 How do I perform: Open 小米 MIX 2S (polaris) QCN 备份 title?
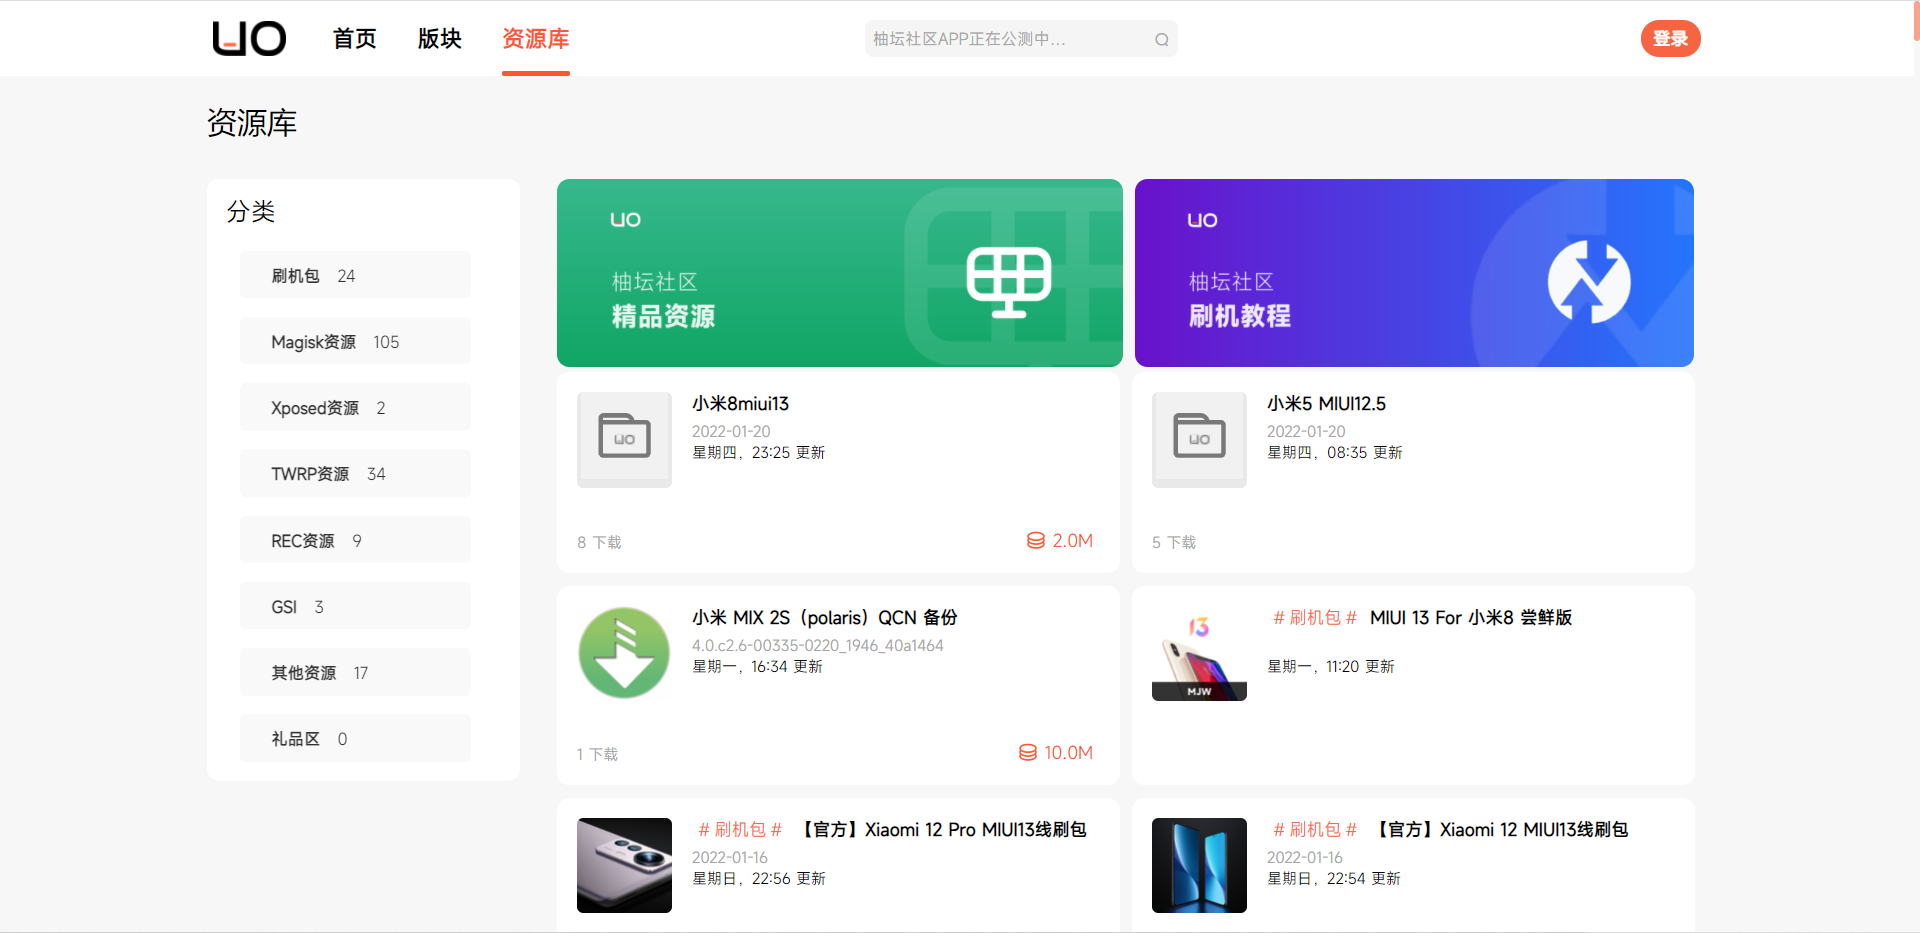pyautogui.click(x=825, y=618)
